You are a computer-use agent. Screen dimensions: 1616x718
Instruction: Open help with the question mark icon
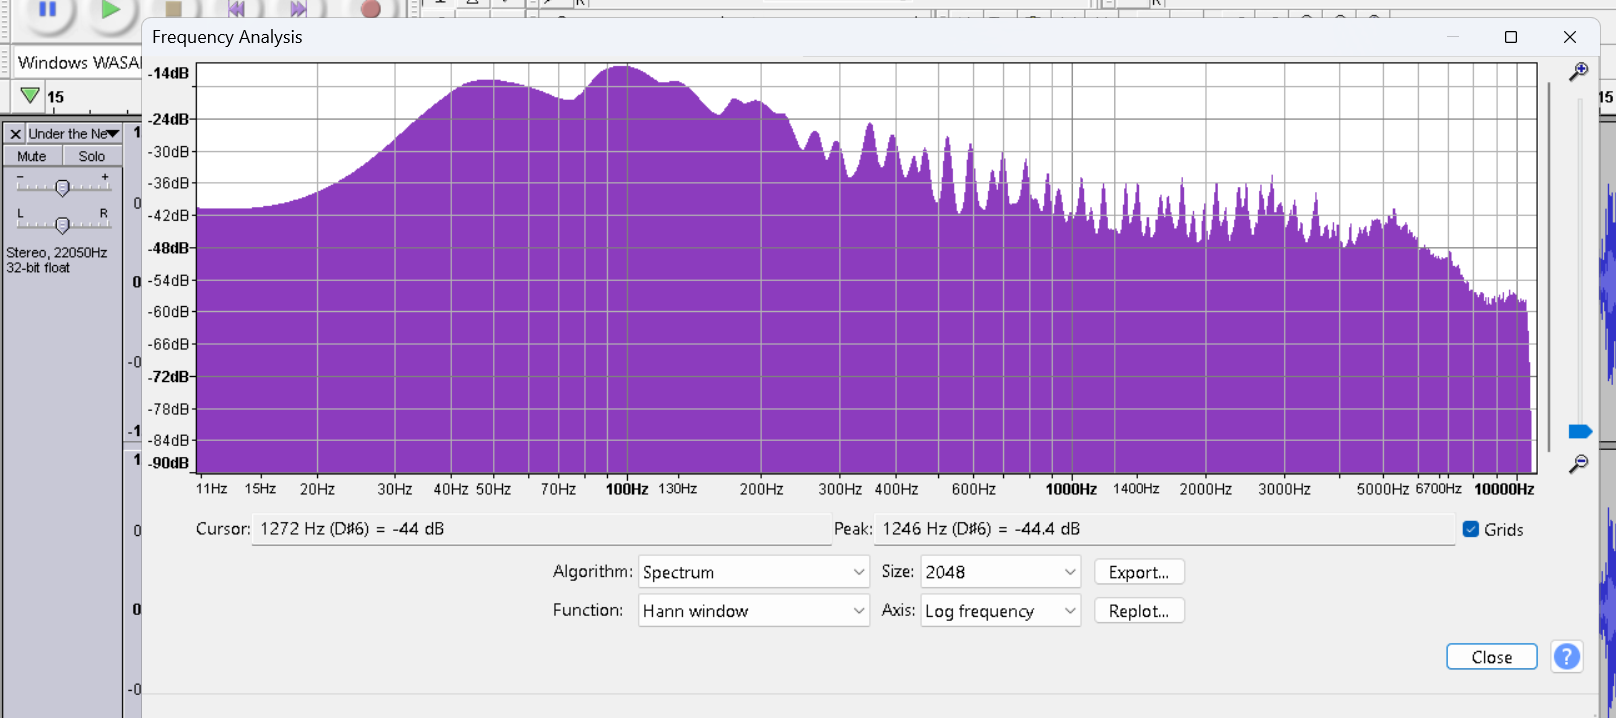point(1566,657)
